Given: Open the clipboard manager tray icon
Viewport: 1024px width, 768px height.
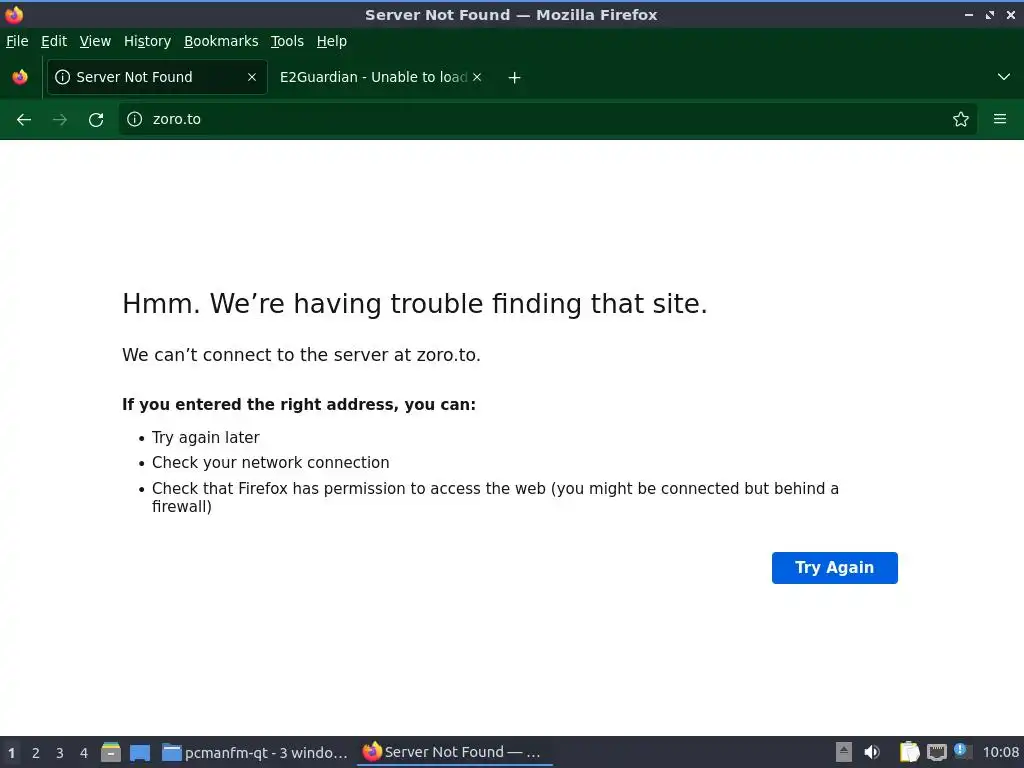Looking at the screenshot, I should point(909,752).
